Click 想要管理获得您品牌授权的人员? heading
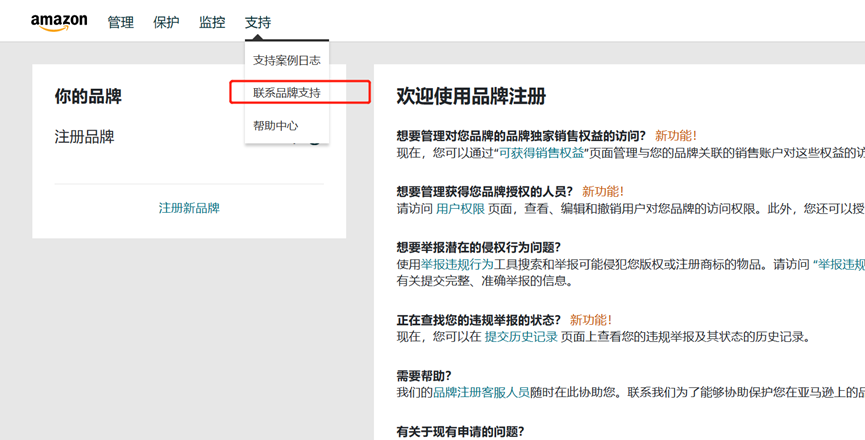Image resolution: width=865 pixels, height=440 pixels. point(484,192)
